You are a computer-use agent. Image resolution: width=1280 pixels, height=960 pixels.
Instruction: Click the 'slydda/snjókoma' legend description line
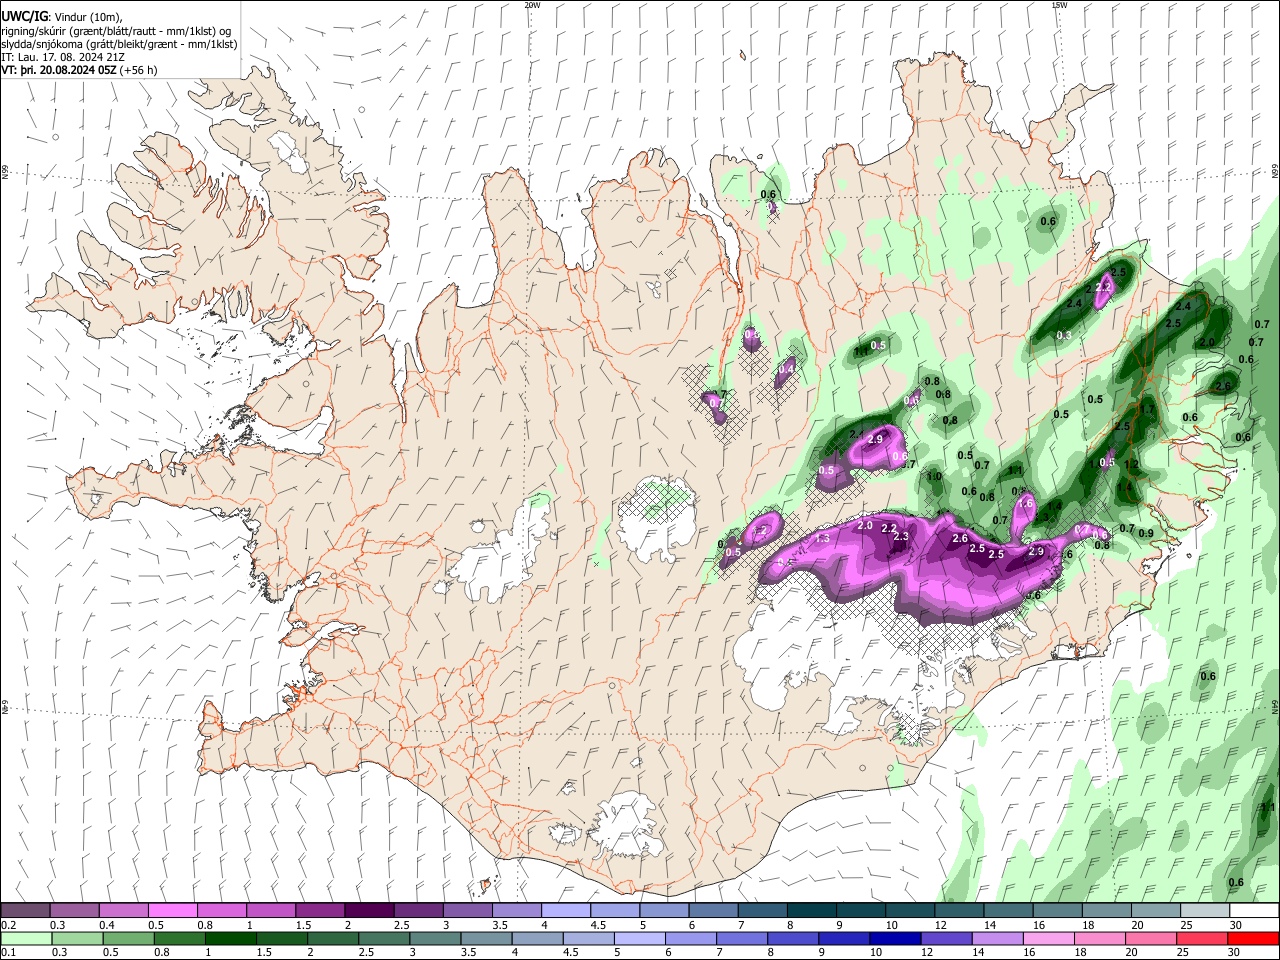[119, 44]
